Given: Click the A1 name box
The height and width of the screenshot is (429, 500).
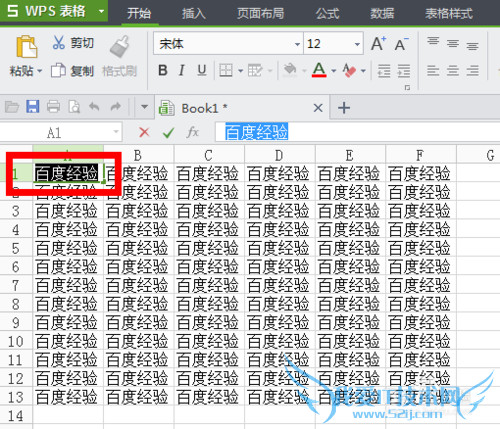Looking at the screenshot, I should (x=54, y=133).
